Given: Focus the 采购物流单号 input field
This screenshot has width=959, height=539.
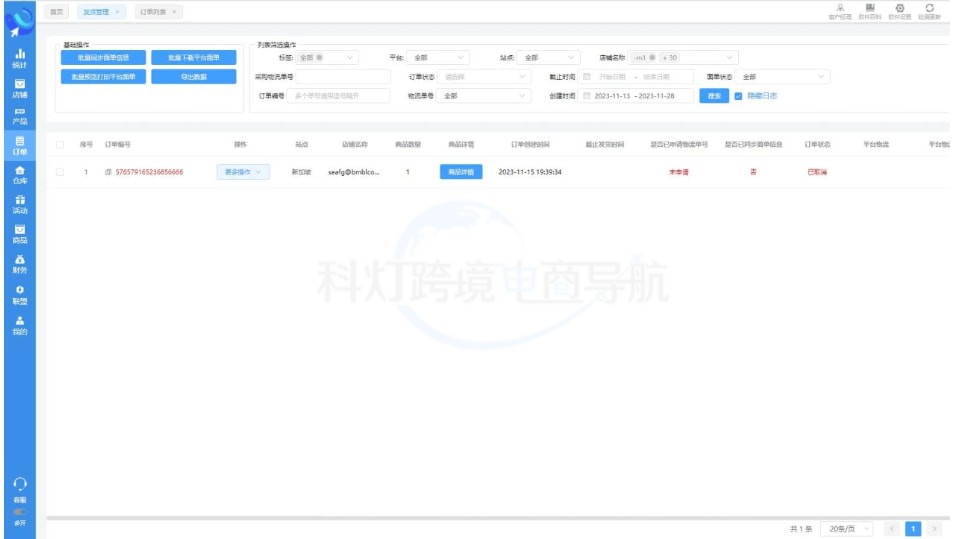Looking at the screenshot, I should tap(342, 76).
